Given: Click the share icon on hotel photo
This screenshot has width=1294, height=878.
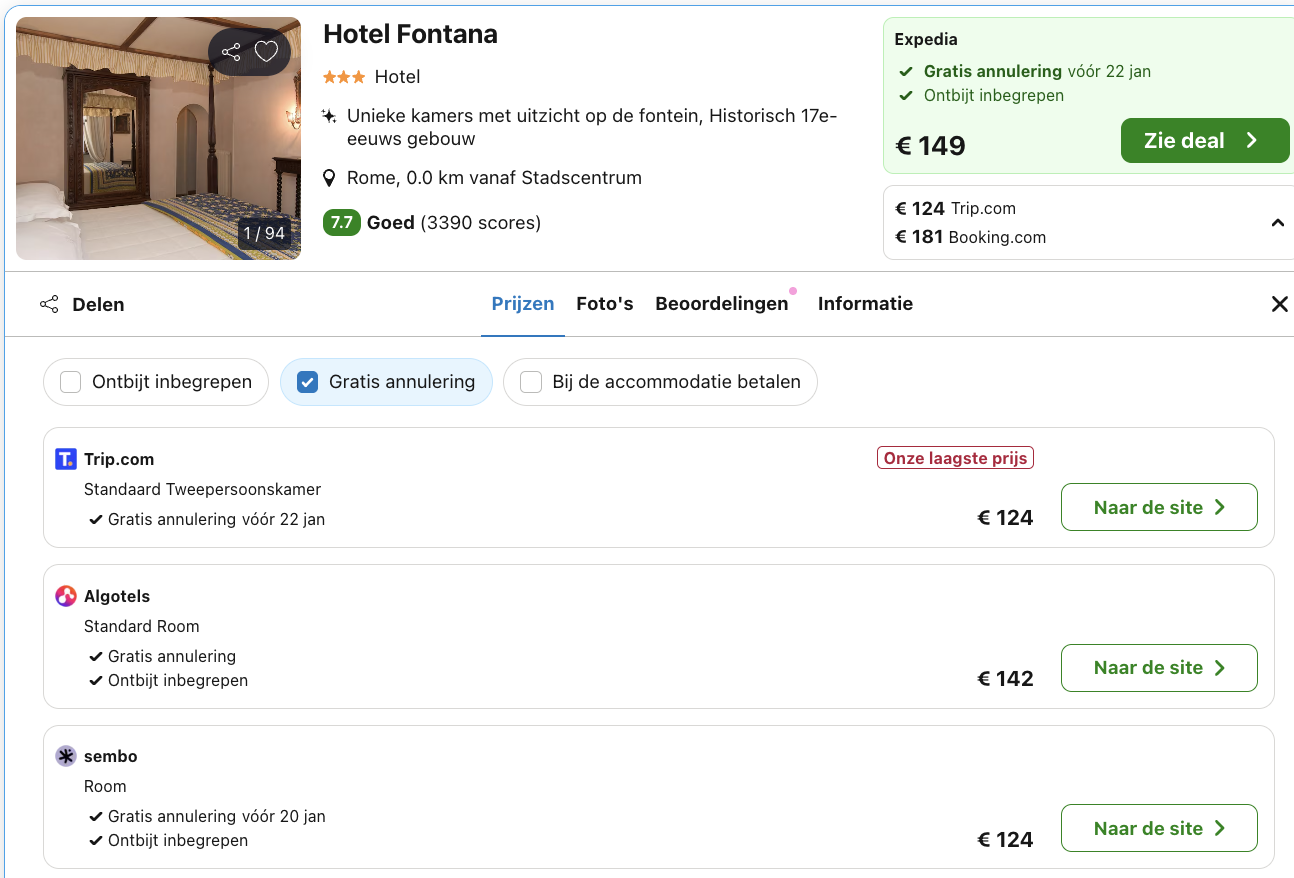Looking at the screenshot, I should point(231,52).
